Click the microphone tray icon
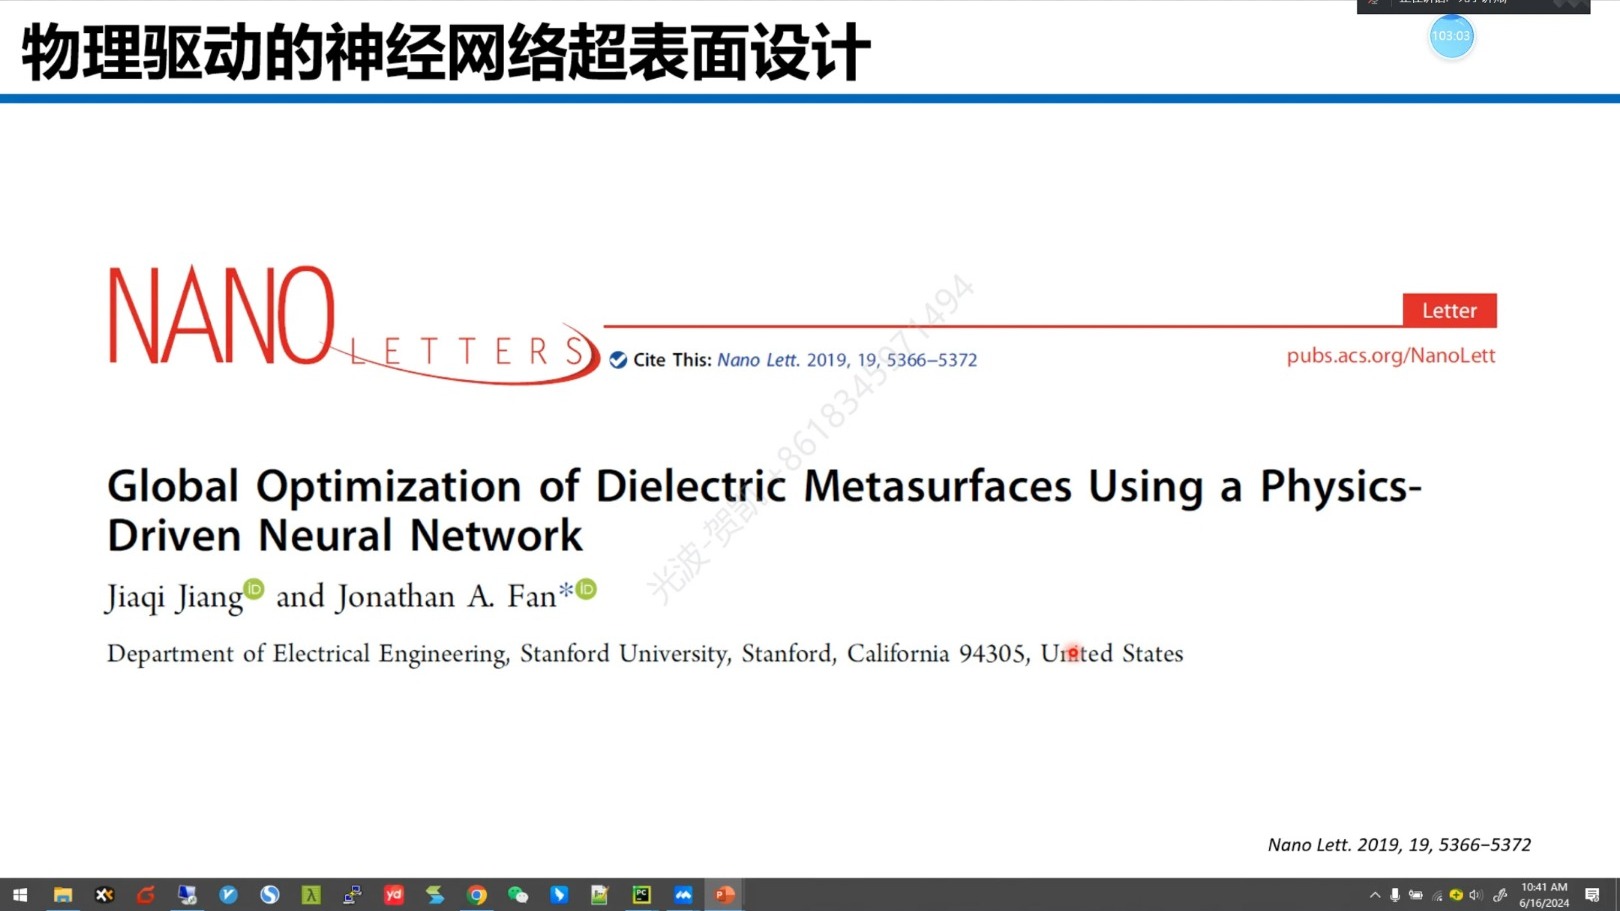The width and height of the screenshot is (1620, 911). click(x=1395, y=895)
